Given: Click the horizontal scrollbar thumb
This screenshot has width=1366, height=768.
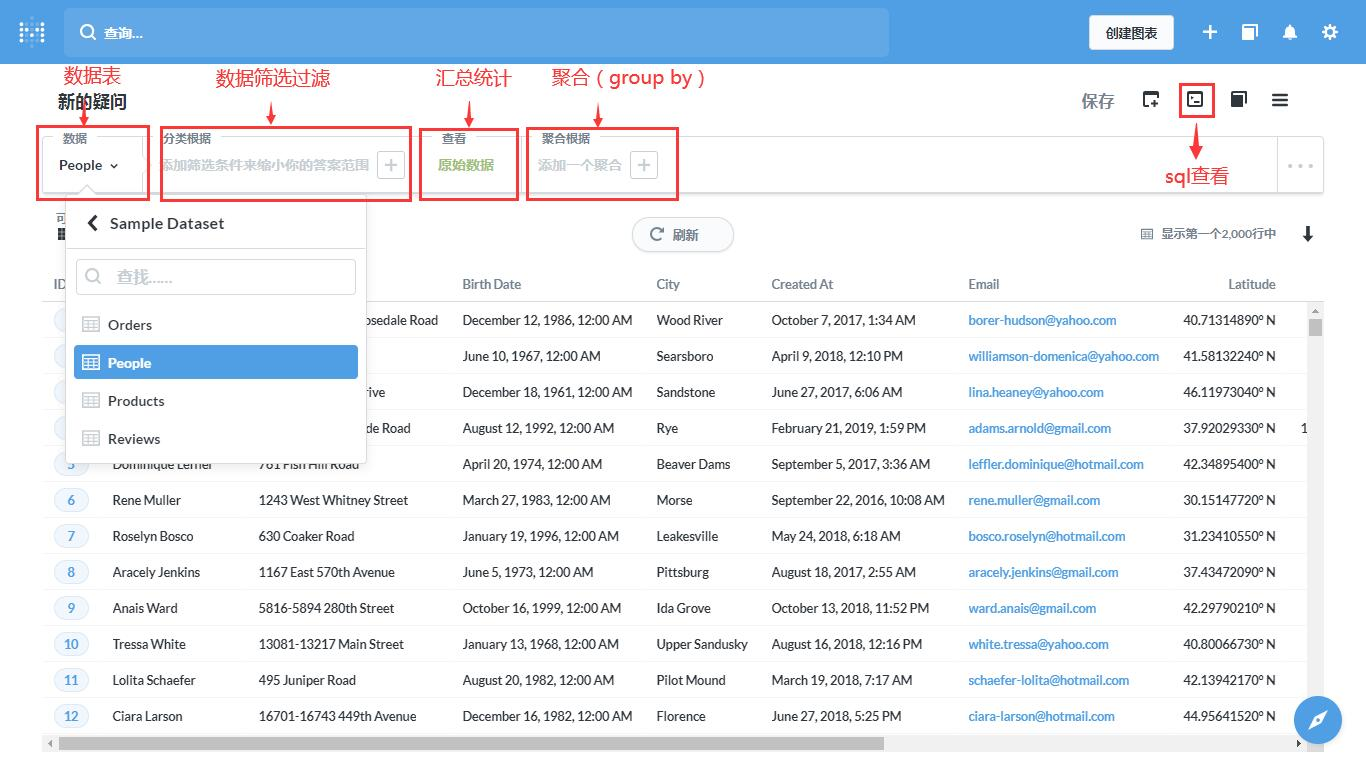Looking at the screenshot, I should [471, 744].
